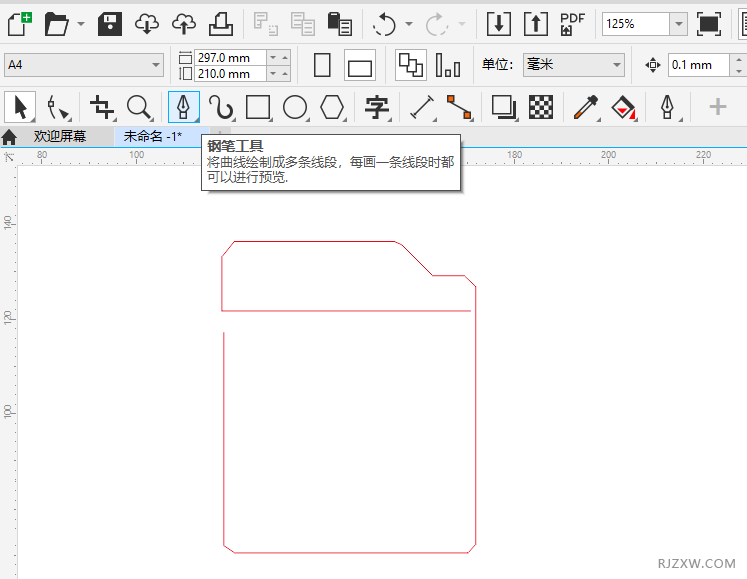Image resolution: width=747 pixels, height=579 pixels.
Task: Select the Rectangle tool
Action: click(258, 107)
